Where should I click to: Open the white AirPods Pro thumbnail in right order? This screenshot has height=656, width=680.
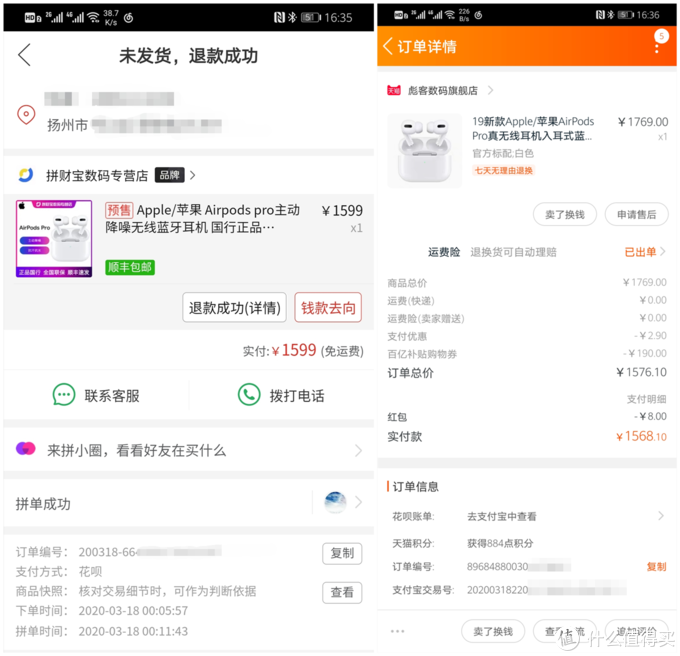[x=424, y=150]
